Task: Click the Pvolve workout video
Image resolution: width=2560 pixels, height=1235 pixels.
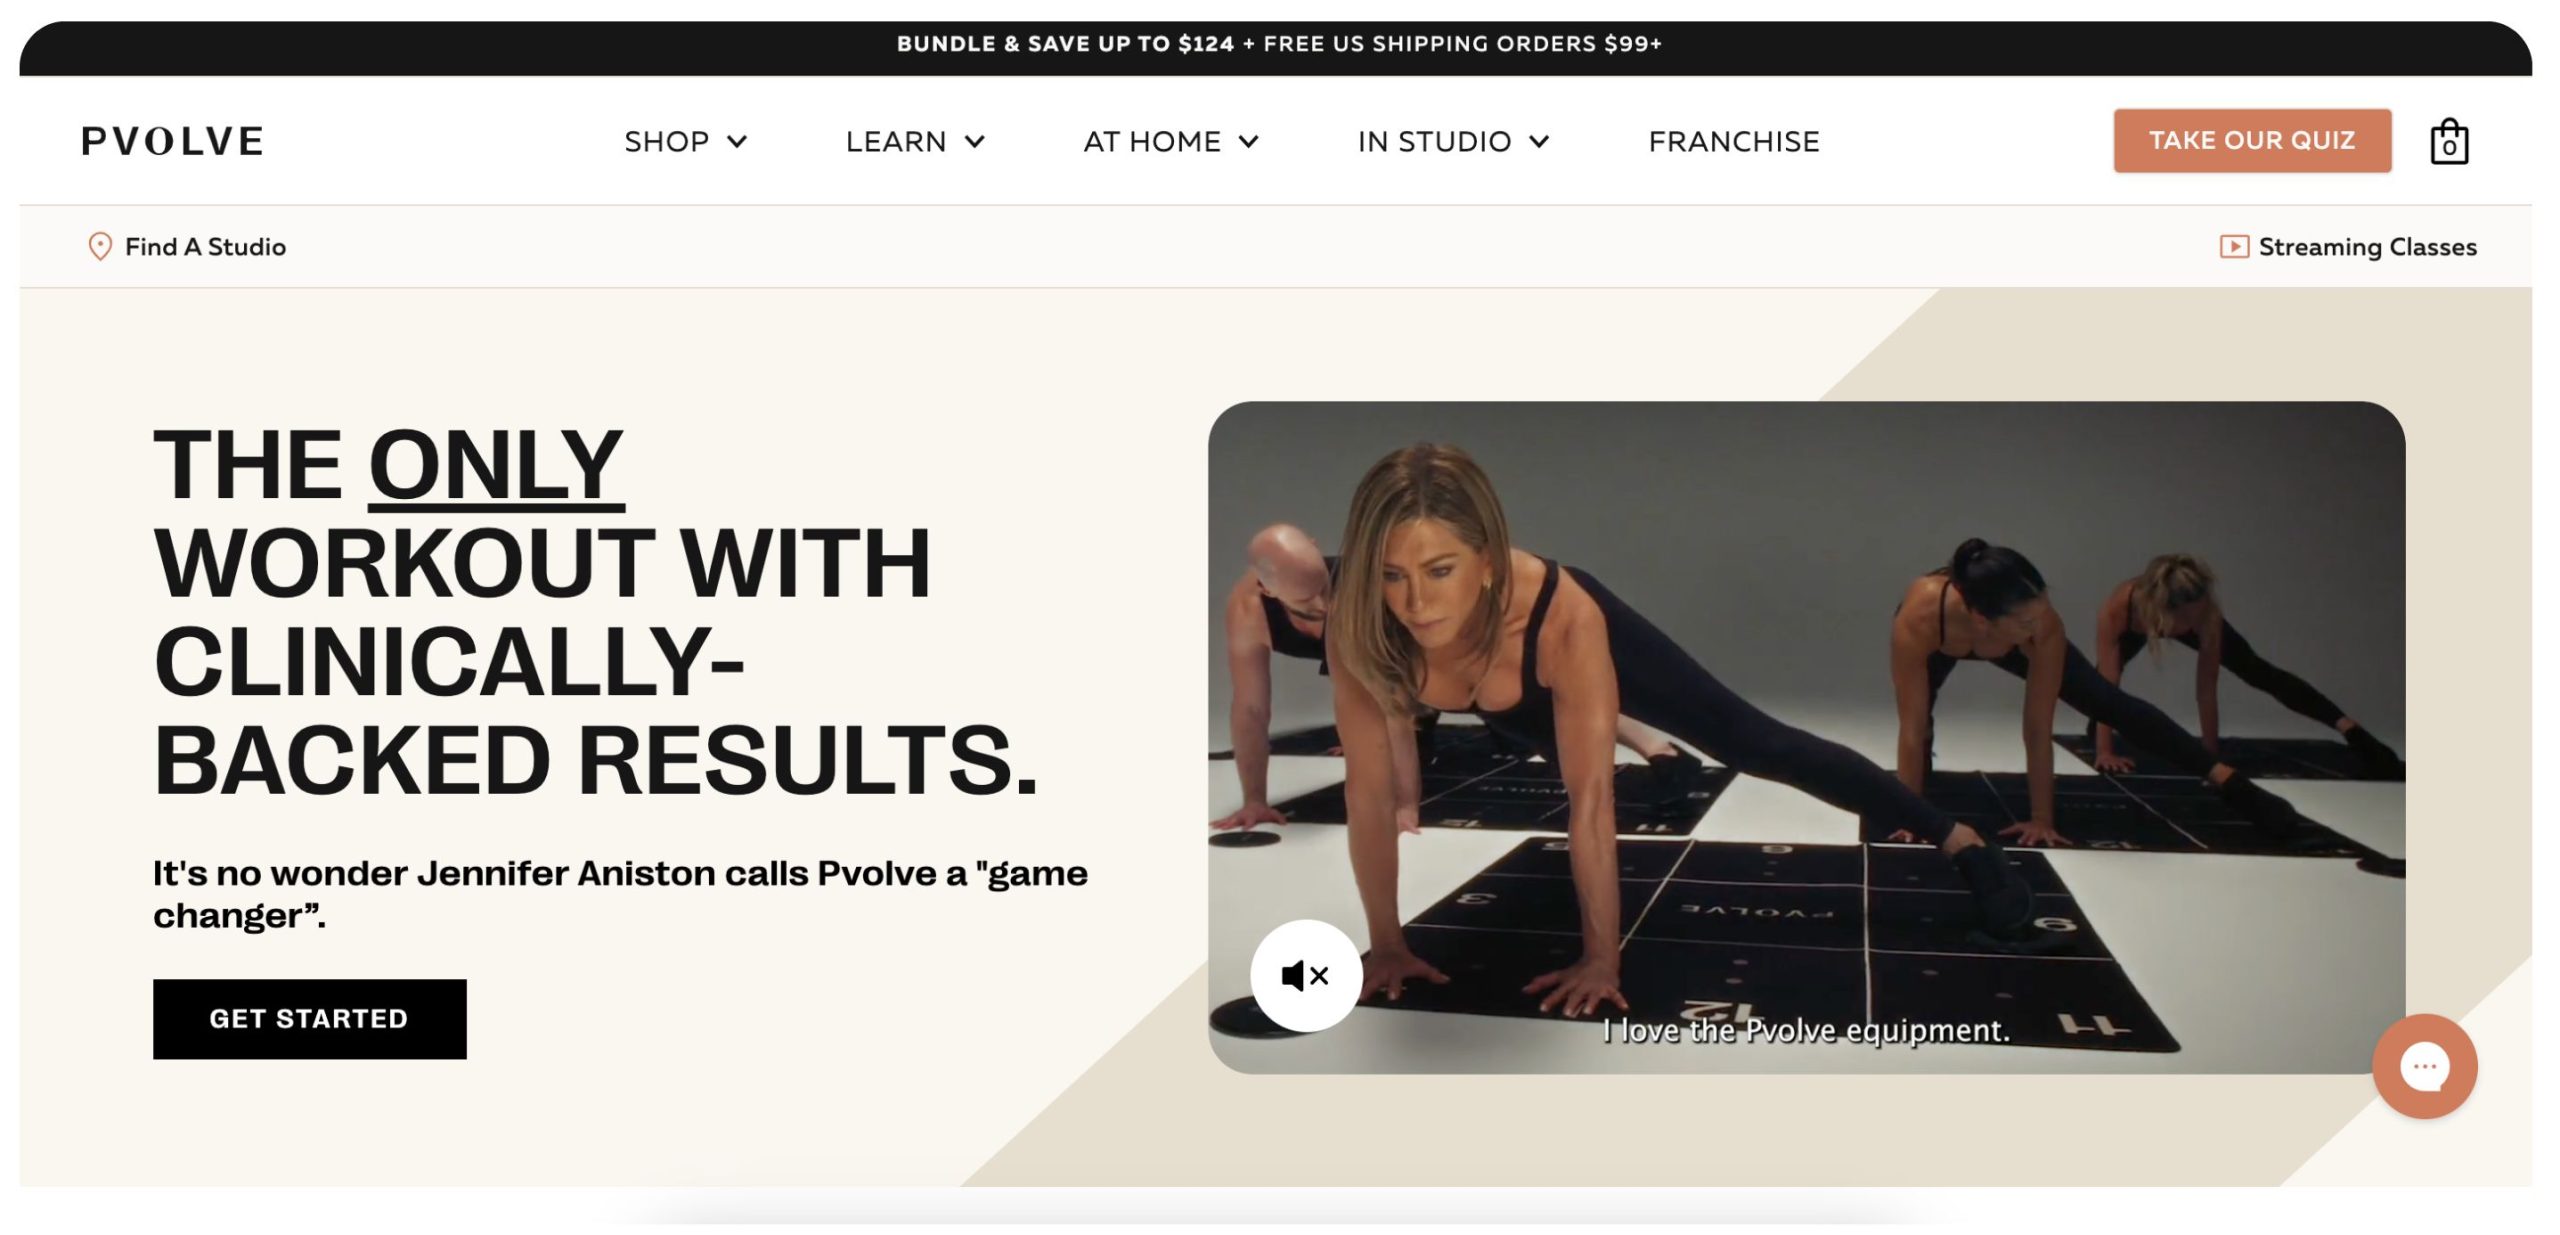Action: coord(1806,737)
